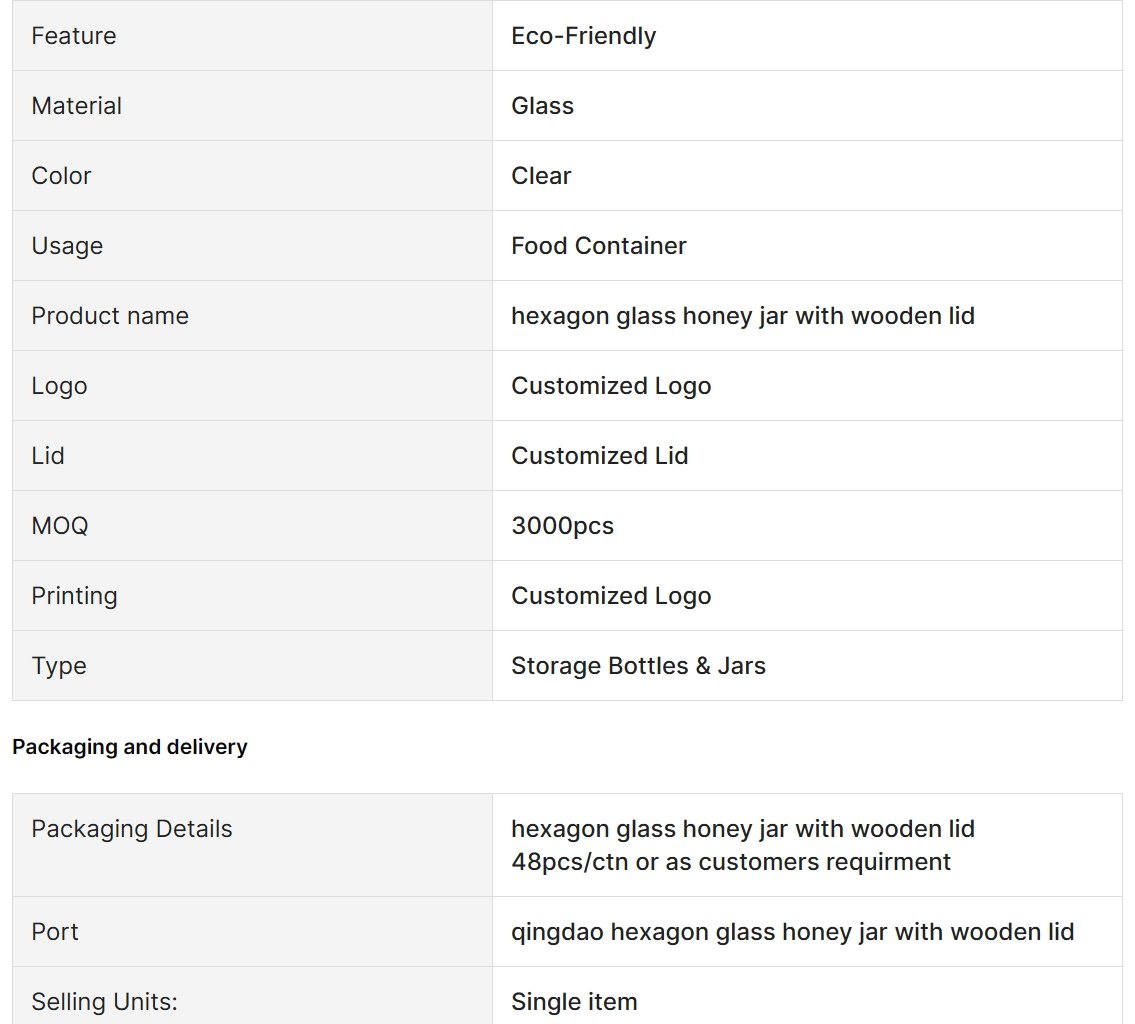
Task: Click Storage Bottles & Jars type value
Action: [x=638, y=666]
